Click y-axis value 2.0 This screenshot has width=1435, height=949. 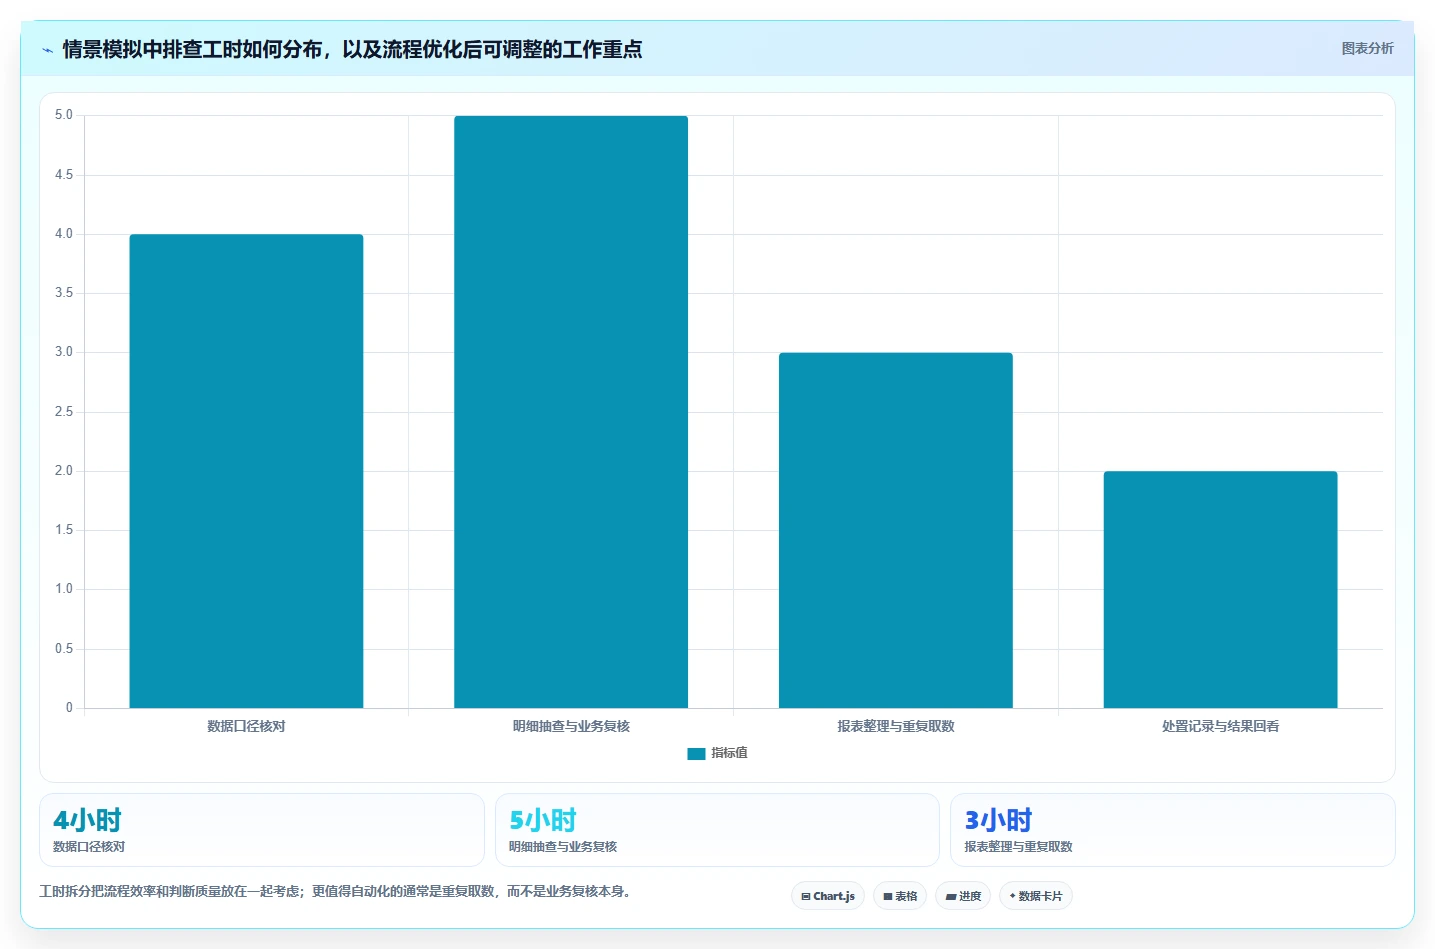(64, 471)
